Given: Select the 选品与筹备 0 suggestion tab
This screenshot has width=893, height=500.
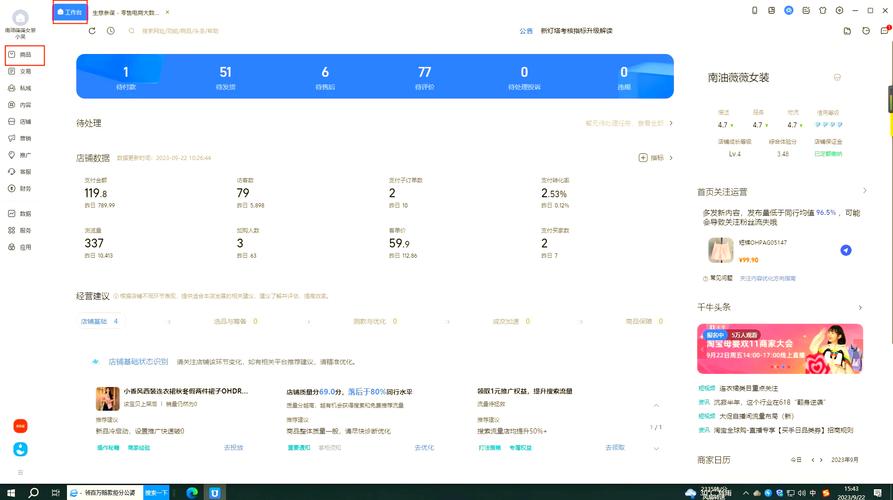Looking at the screenshot, I should pyautogui.click(x=236, y=321).
